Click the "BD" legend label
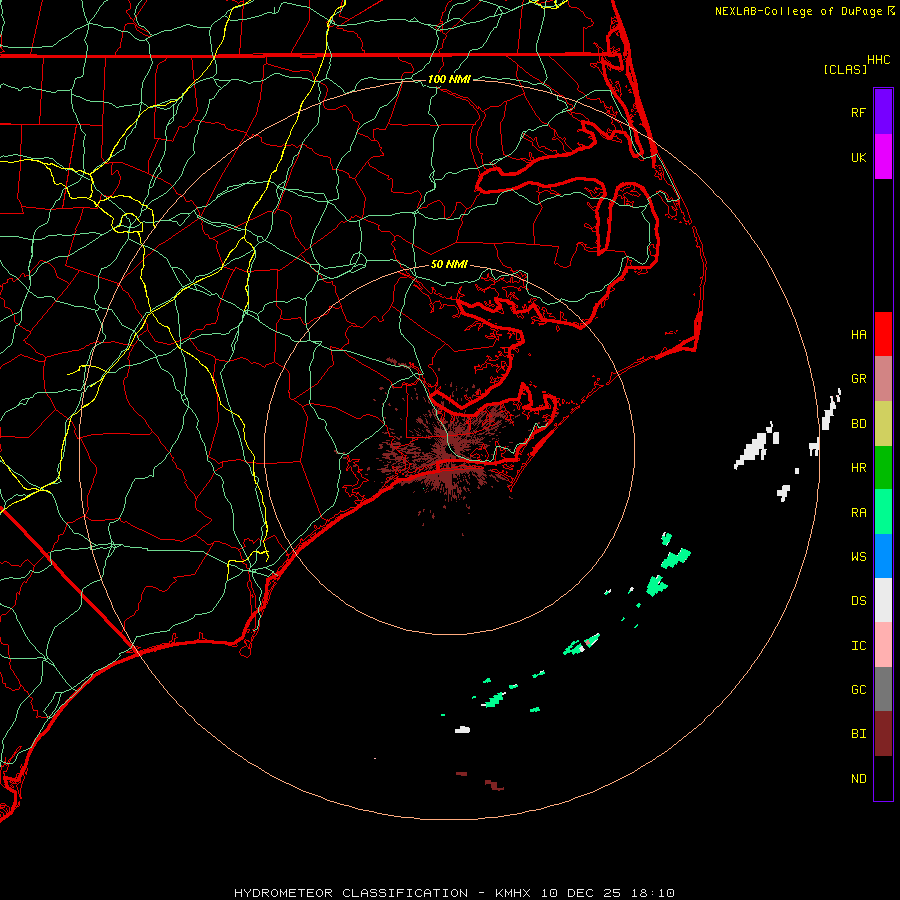This screenshot has width=900, height=900. 858,424
